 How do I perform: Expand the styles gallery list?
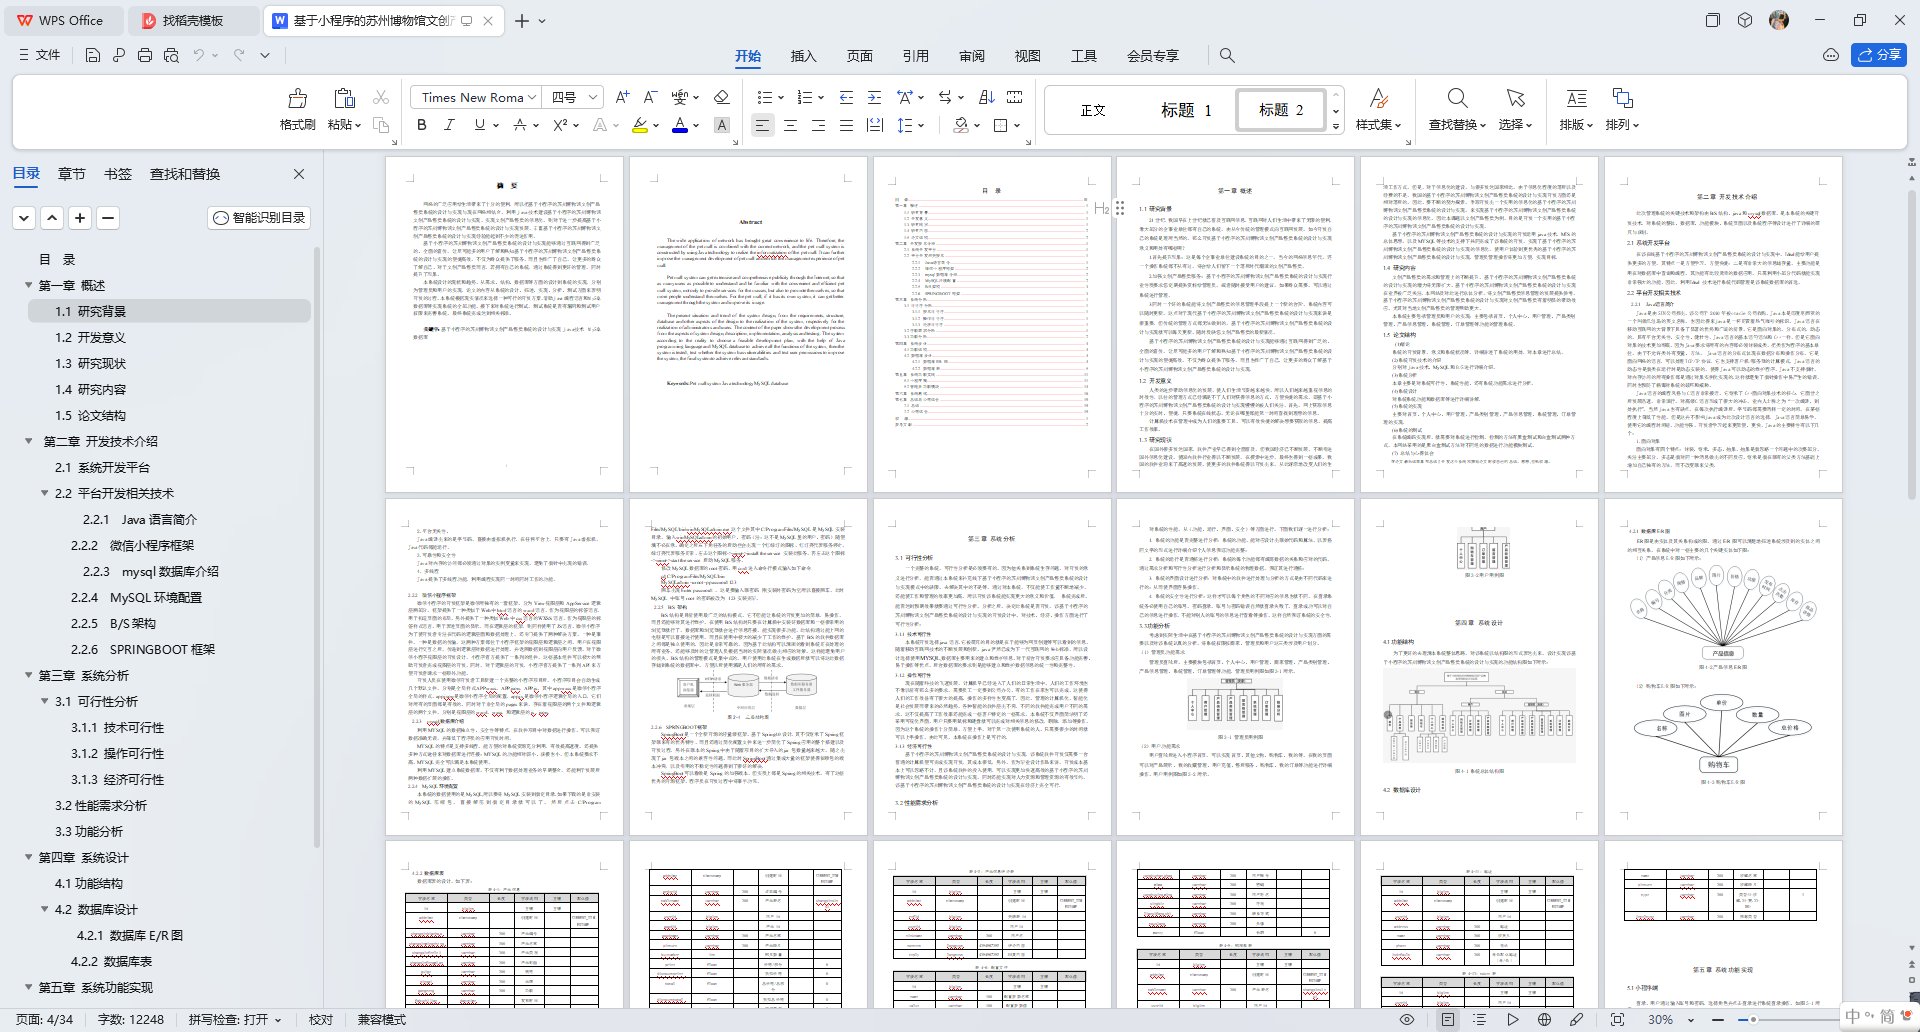(1335, 126)
